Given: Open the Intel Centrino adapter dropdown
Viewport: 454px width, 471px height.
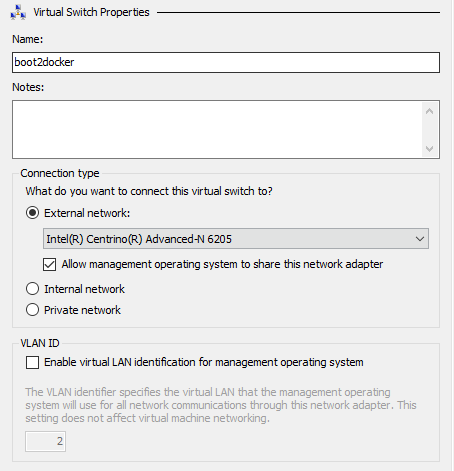Looking at the screenshot, I should click(x=236, y=239).
